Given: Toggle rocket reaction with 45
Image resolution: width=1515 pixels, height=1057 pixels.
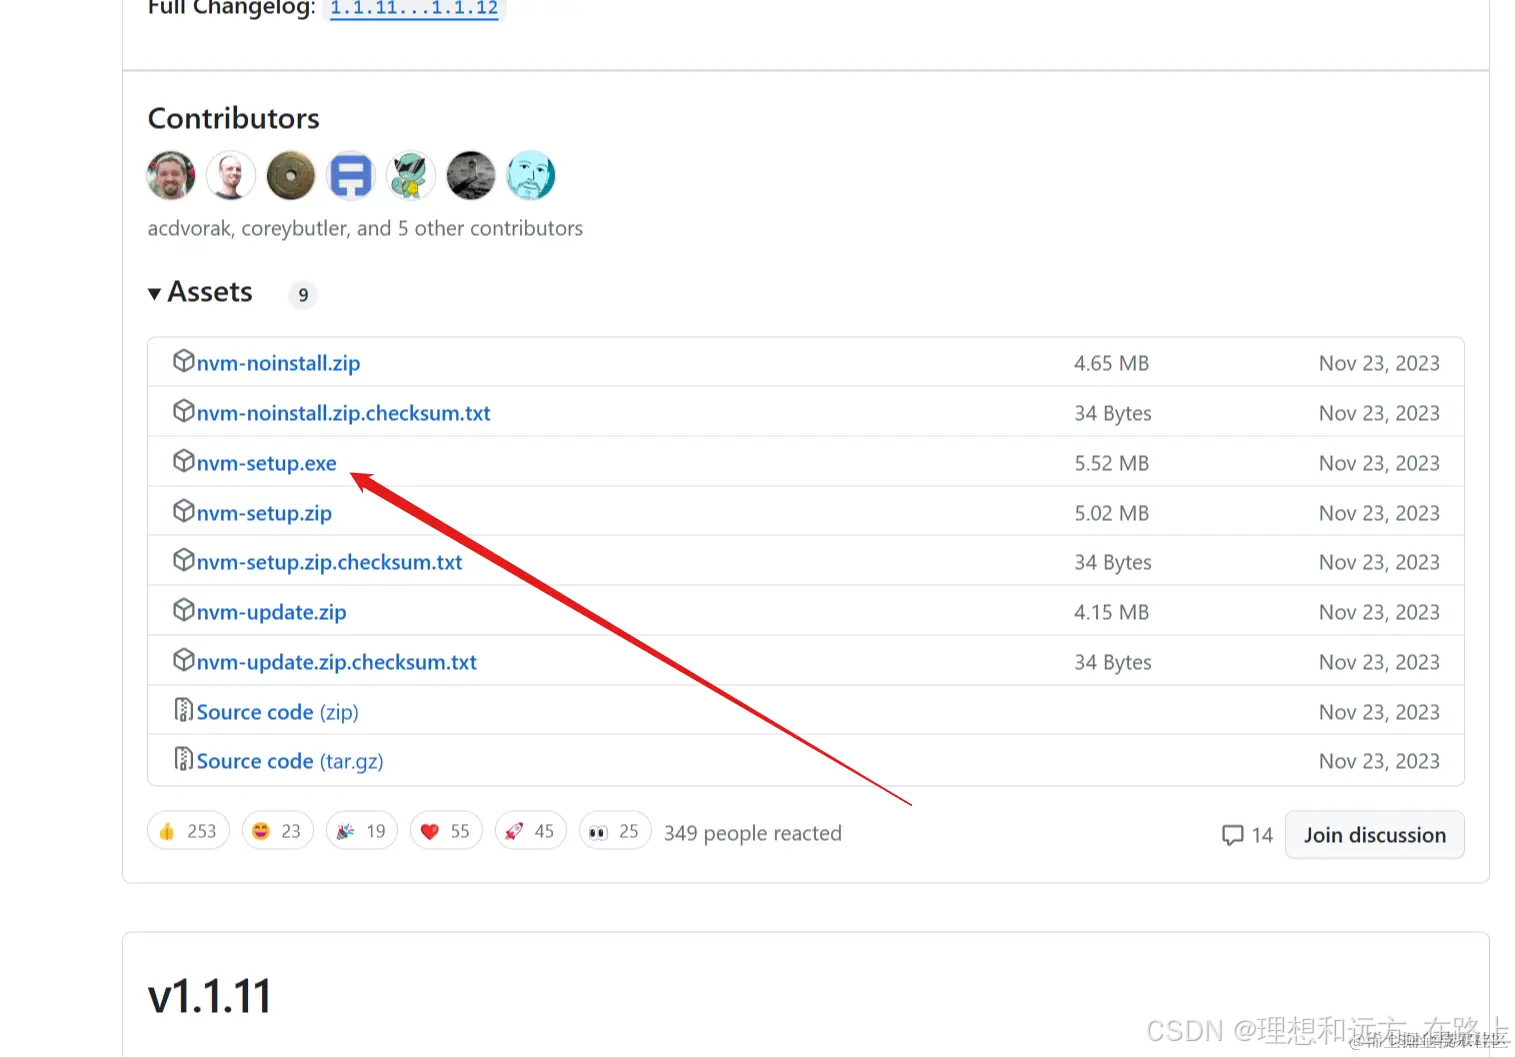Looking at the screenshot, I should click(531, 831).
